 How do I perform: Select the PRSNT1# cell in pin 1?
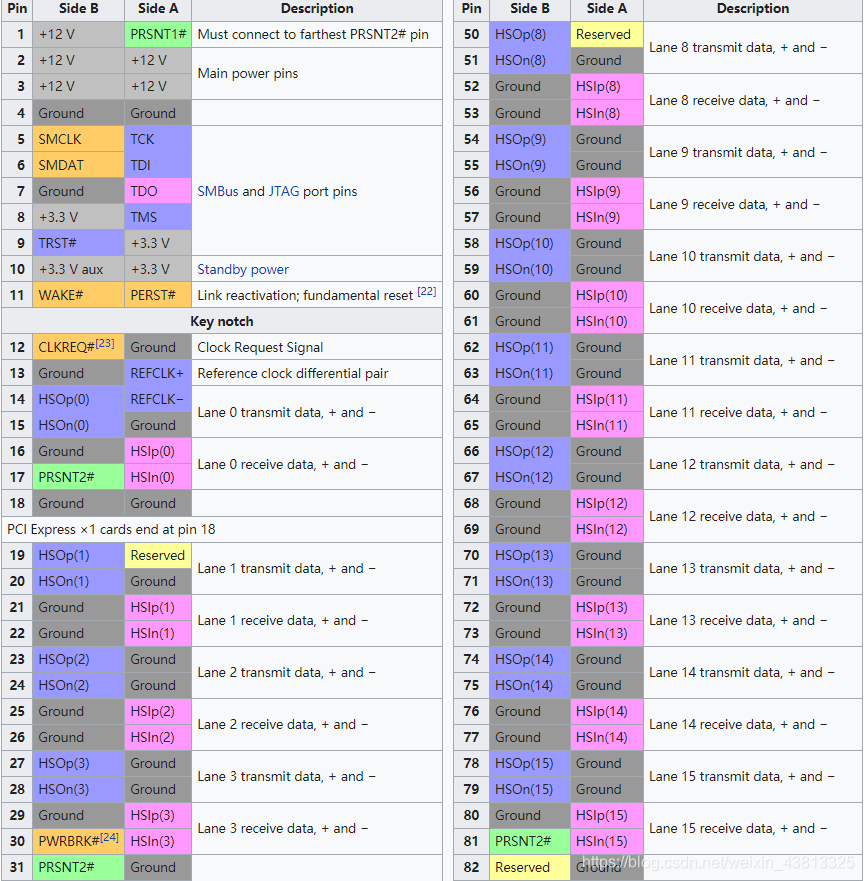pyautogui.click(x=158, y=34)
